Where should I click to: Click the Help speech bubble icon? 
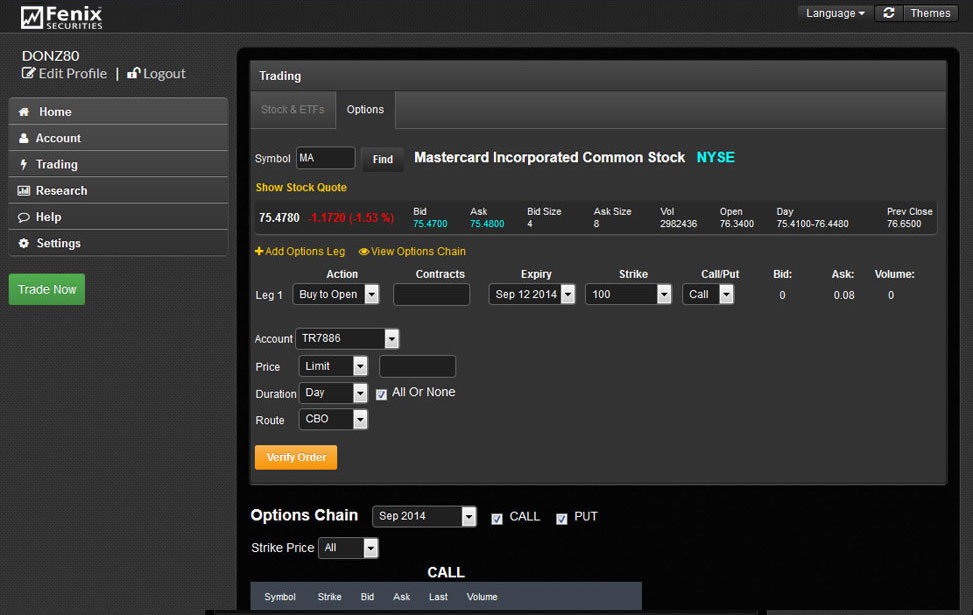[x=24, y=217]
